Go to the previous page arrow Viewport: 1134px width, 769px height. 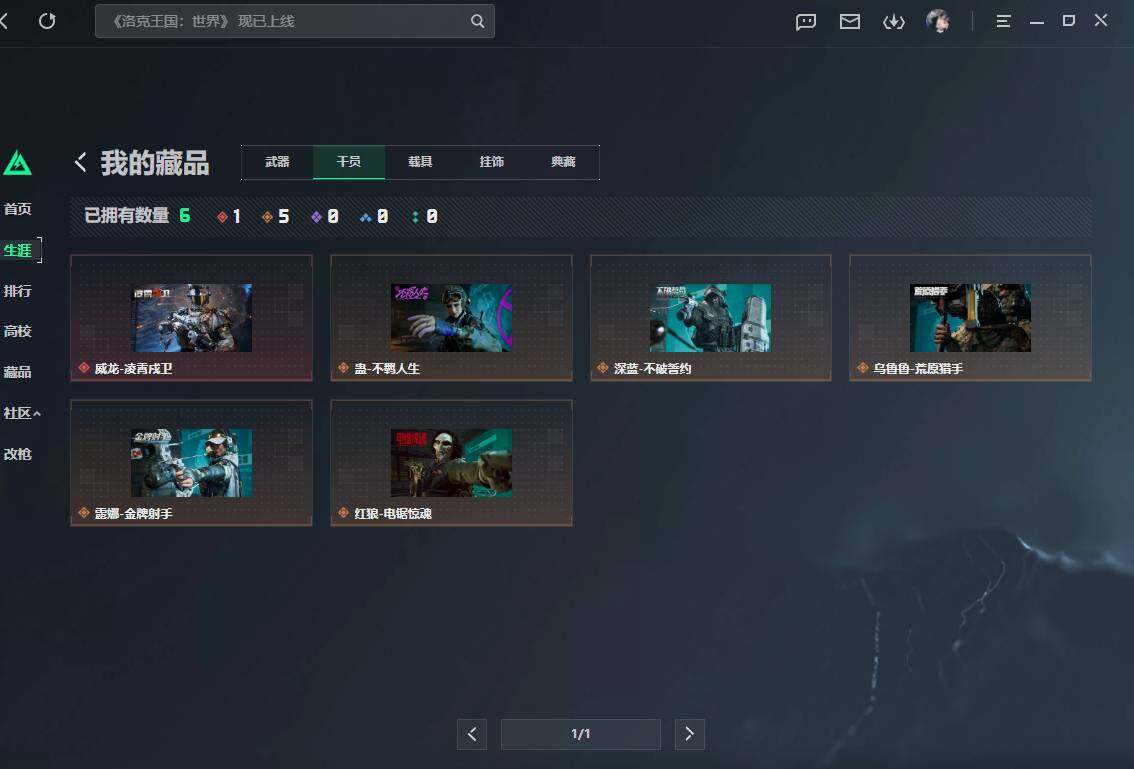[x=472, y=734]
